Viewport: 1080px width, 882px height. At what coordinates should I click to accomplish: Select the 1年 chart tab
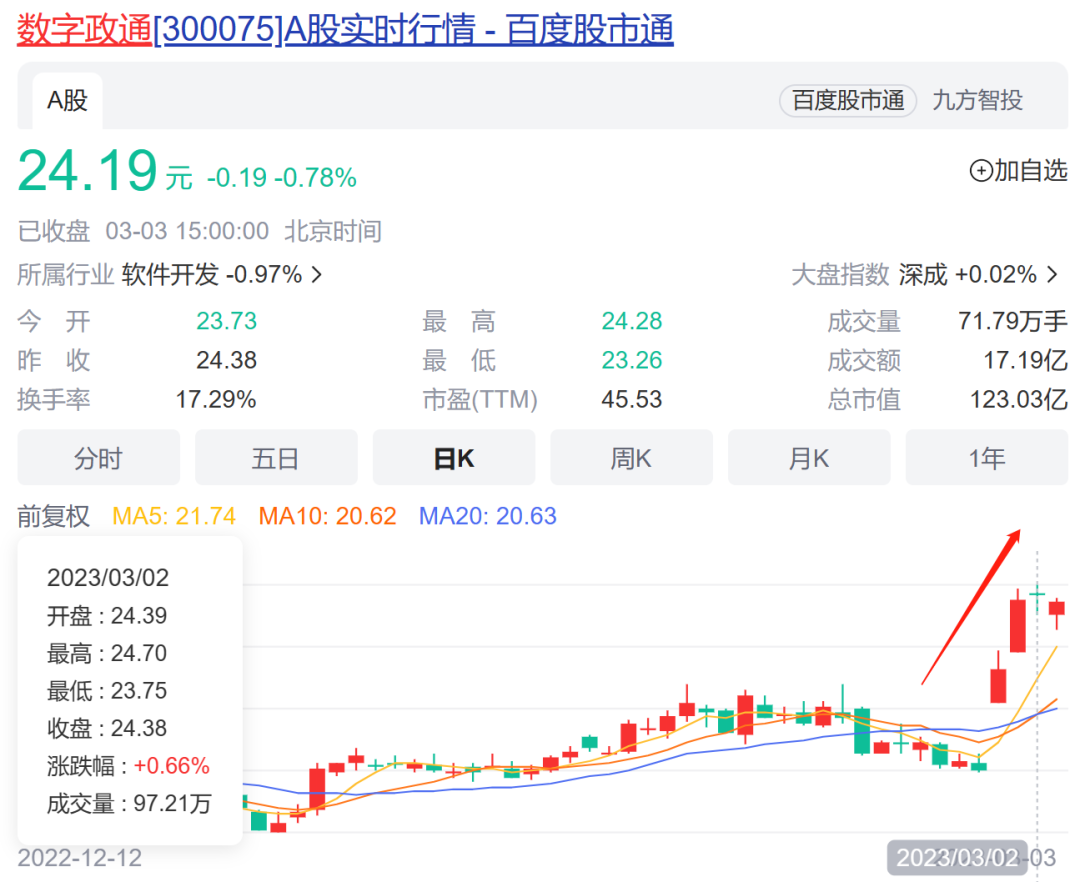tap(987, 458)
